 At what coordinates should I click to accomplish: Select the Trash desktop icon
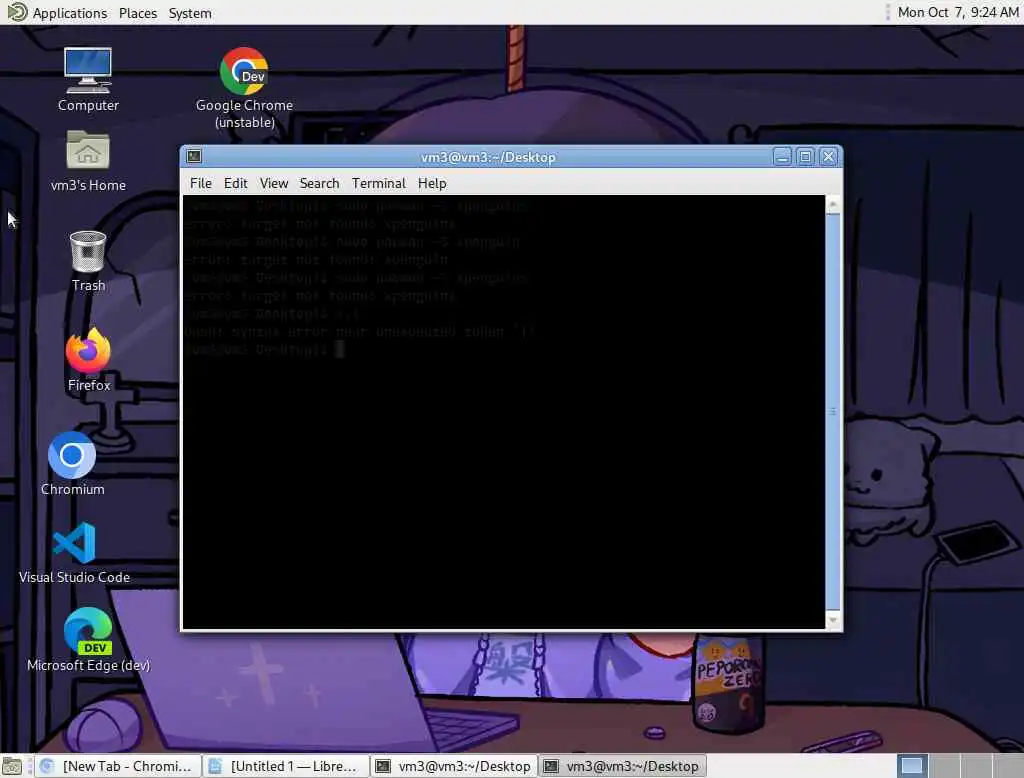[x=88, y=261]
